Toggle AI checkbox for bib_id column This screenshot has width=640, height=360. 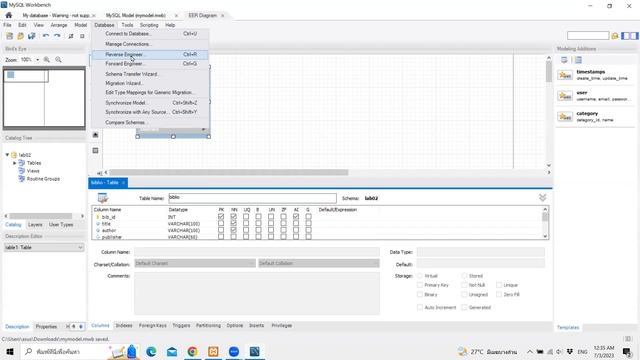click(296, 217)
